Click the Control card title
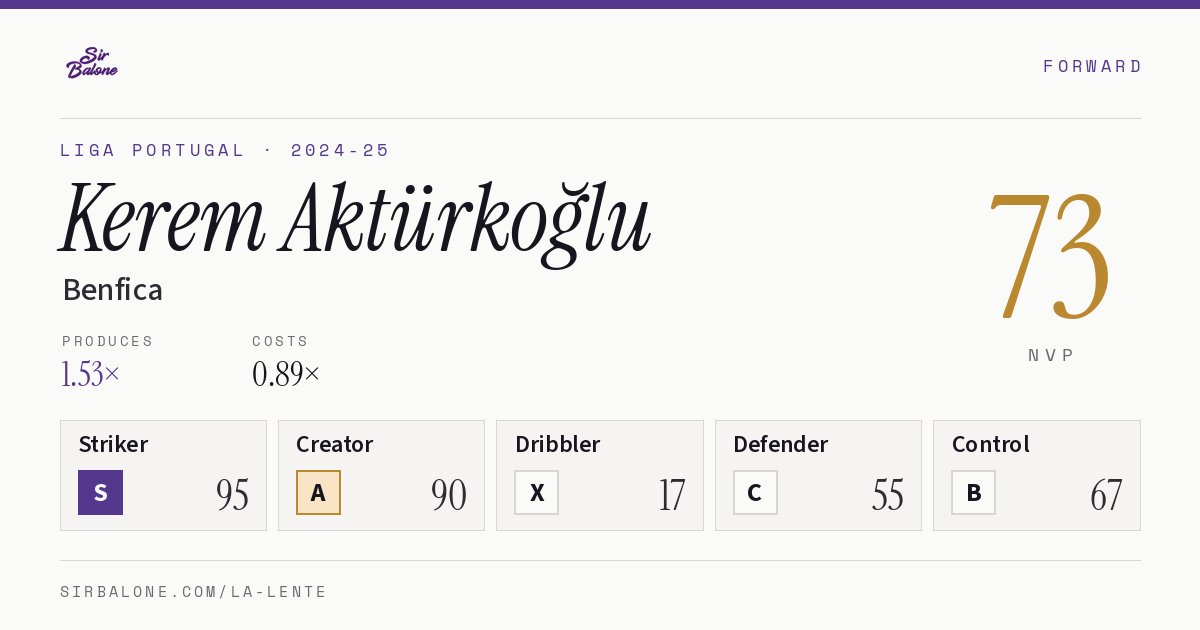Image resolution: width=1200 pixels, height=630 pixels. tap(991, 444)
